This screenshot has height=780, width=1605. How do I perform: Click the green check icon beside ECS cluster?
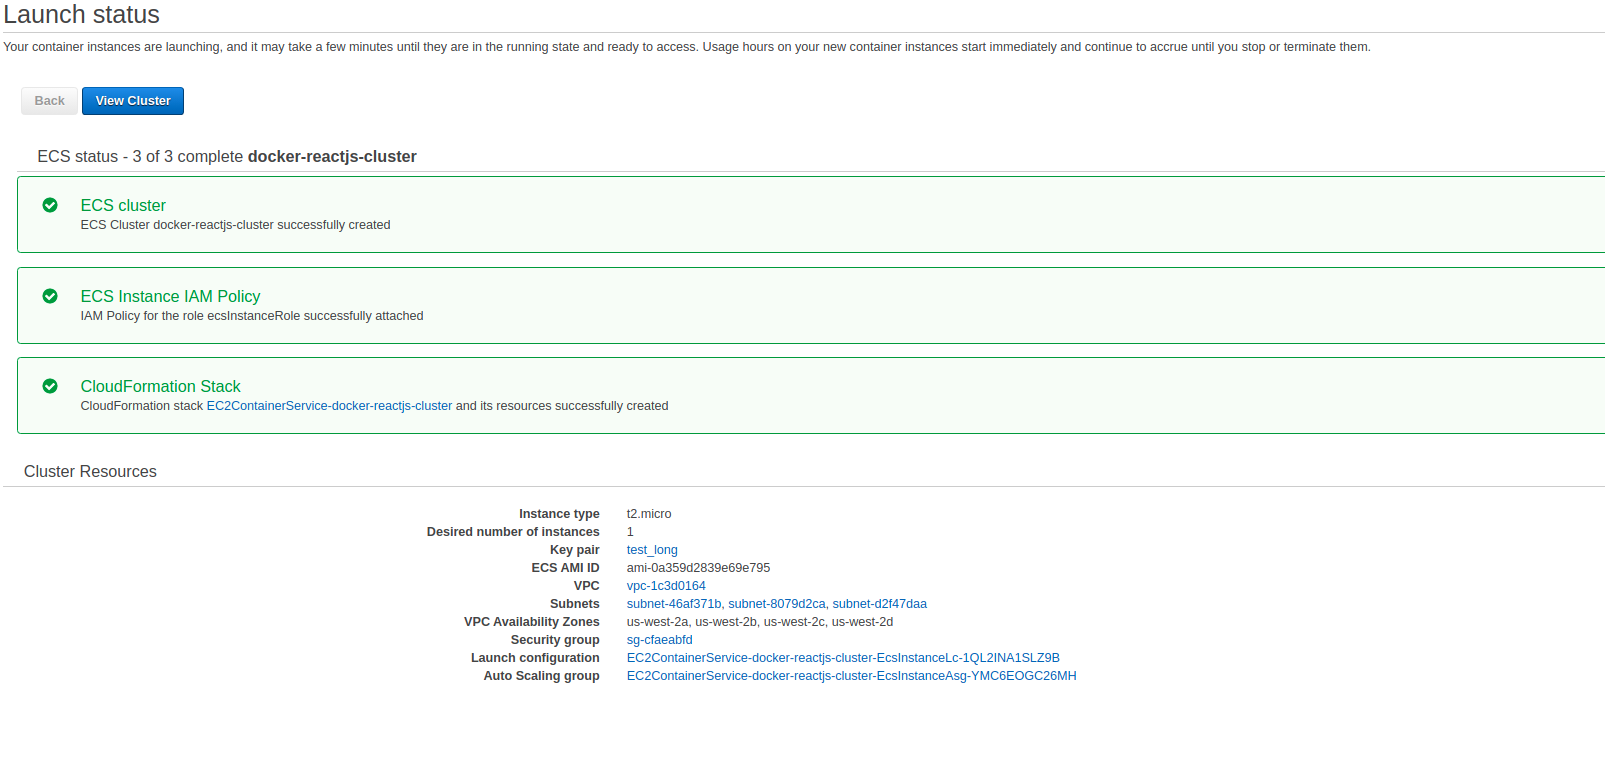50,205
